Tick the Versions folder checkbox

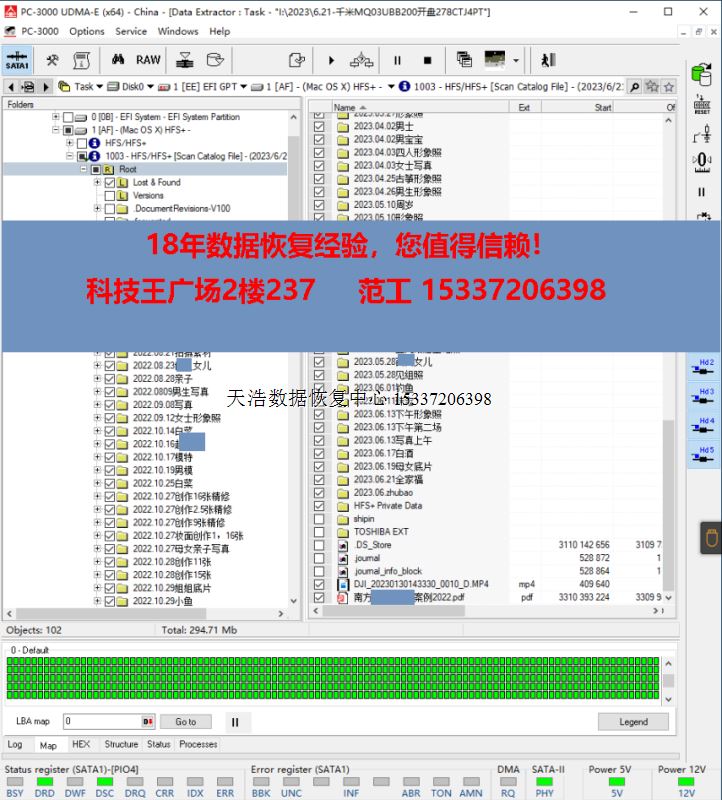tap(109, 196)
